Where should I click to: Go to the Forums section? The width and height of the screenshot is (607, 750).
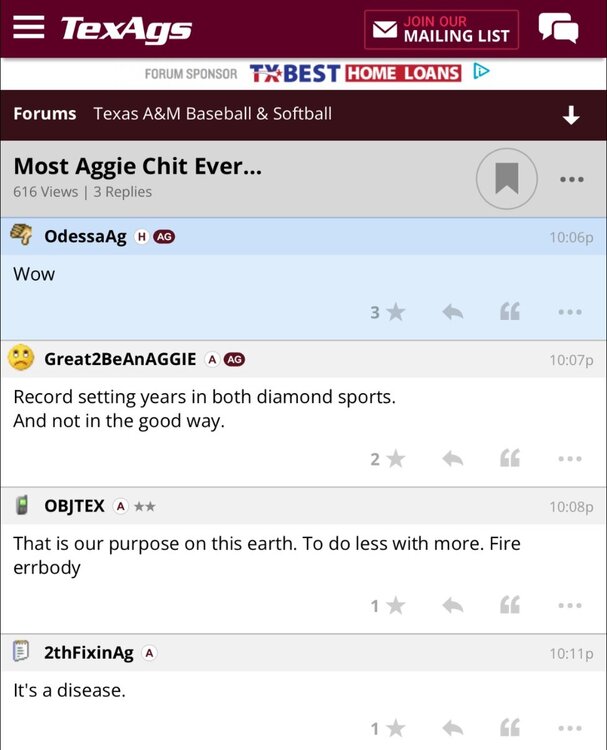click(44, 114)
